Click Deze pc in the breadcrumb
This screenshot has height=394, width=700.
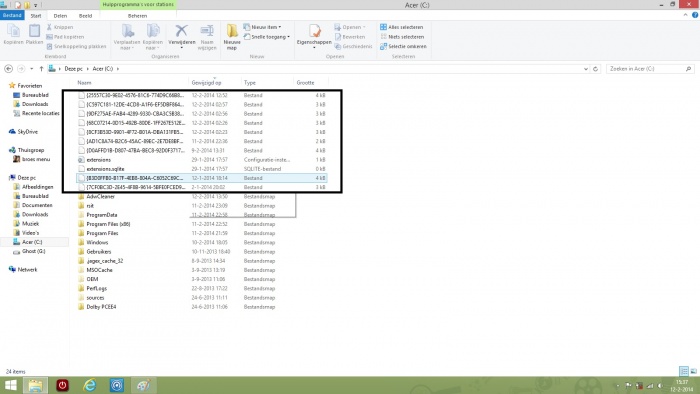[73, 69]
